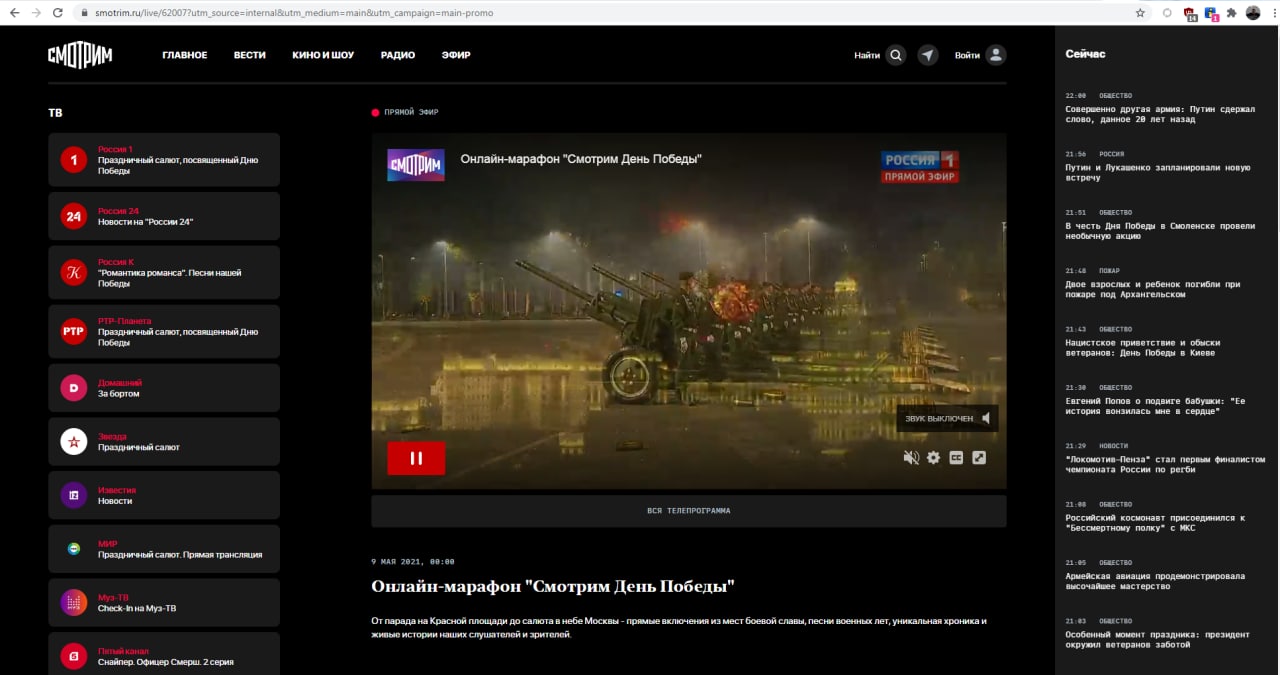Open Chrome extensions puzzle icon
The width and height of the screenshot is (1280, 675).
click(1232, 13)
